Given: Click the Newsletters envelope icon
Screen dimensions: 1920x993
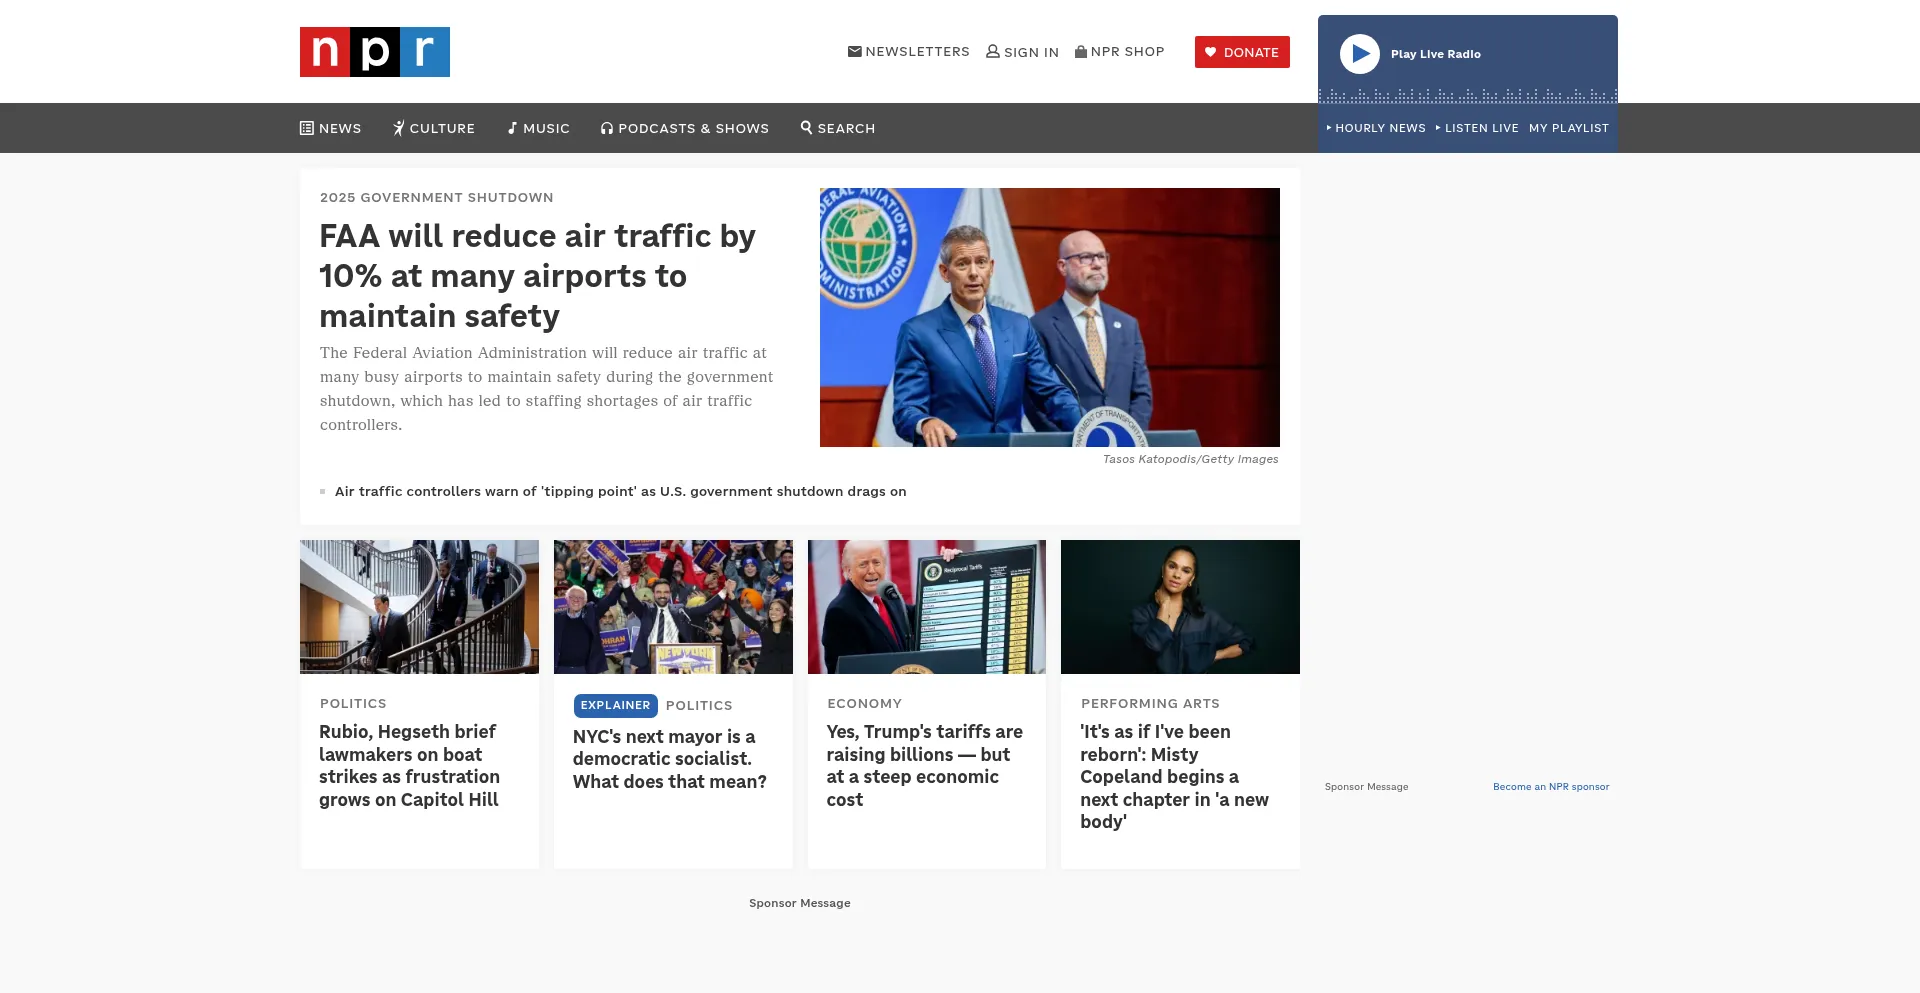Looking at the screenshot, I should [x=854, y=52].
